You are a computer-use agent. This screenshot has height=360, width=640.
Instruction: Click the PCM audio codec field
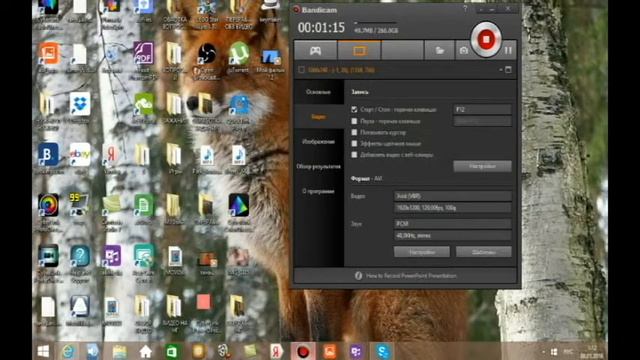click(453, 224)
